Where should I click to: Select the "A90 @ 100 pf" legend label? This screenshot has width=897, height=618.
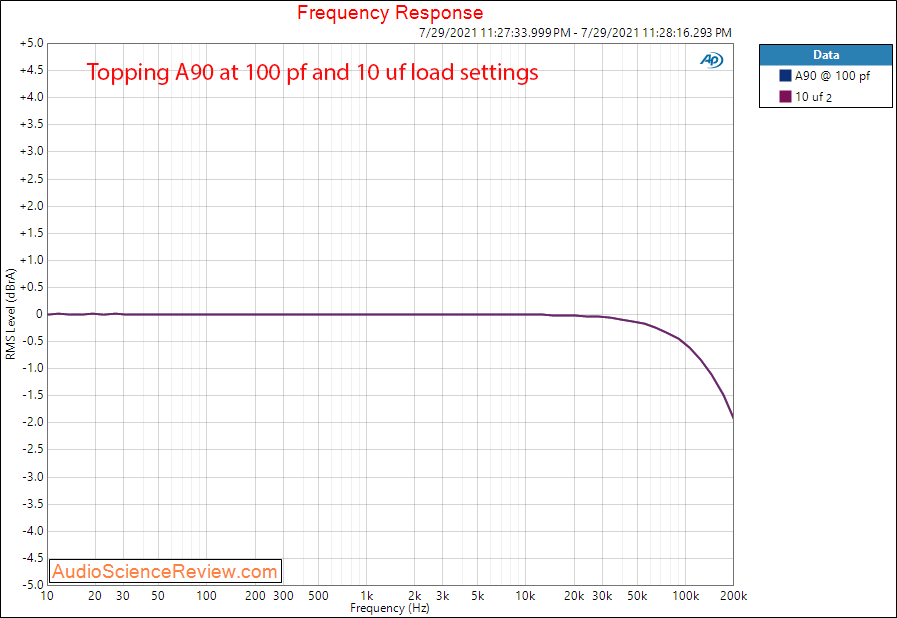coord(832,76)
